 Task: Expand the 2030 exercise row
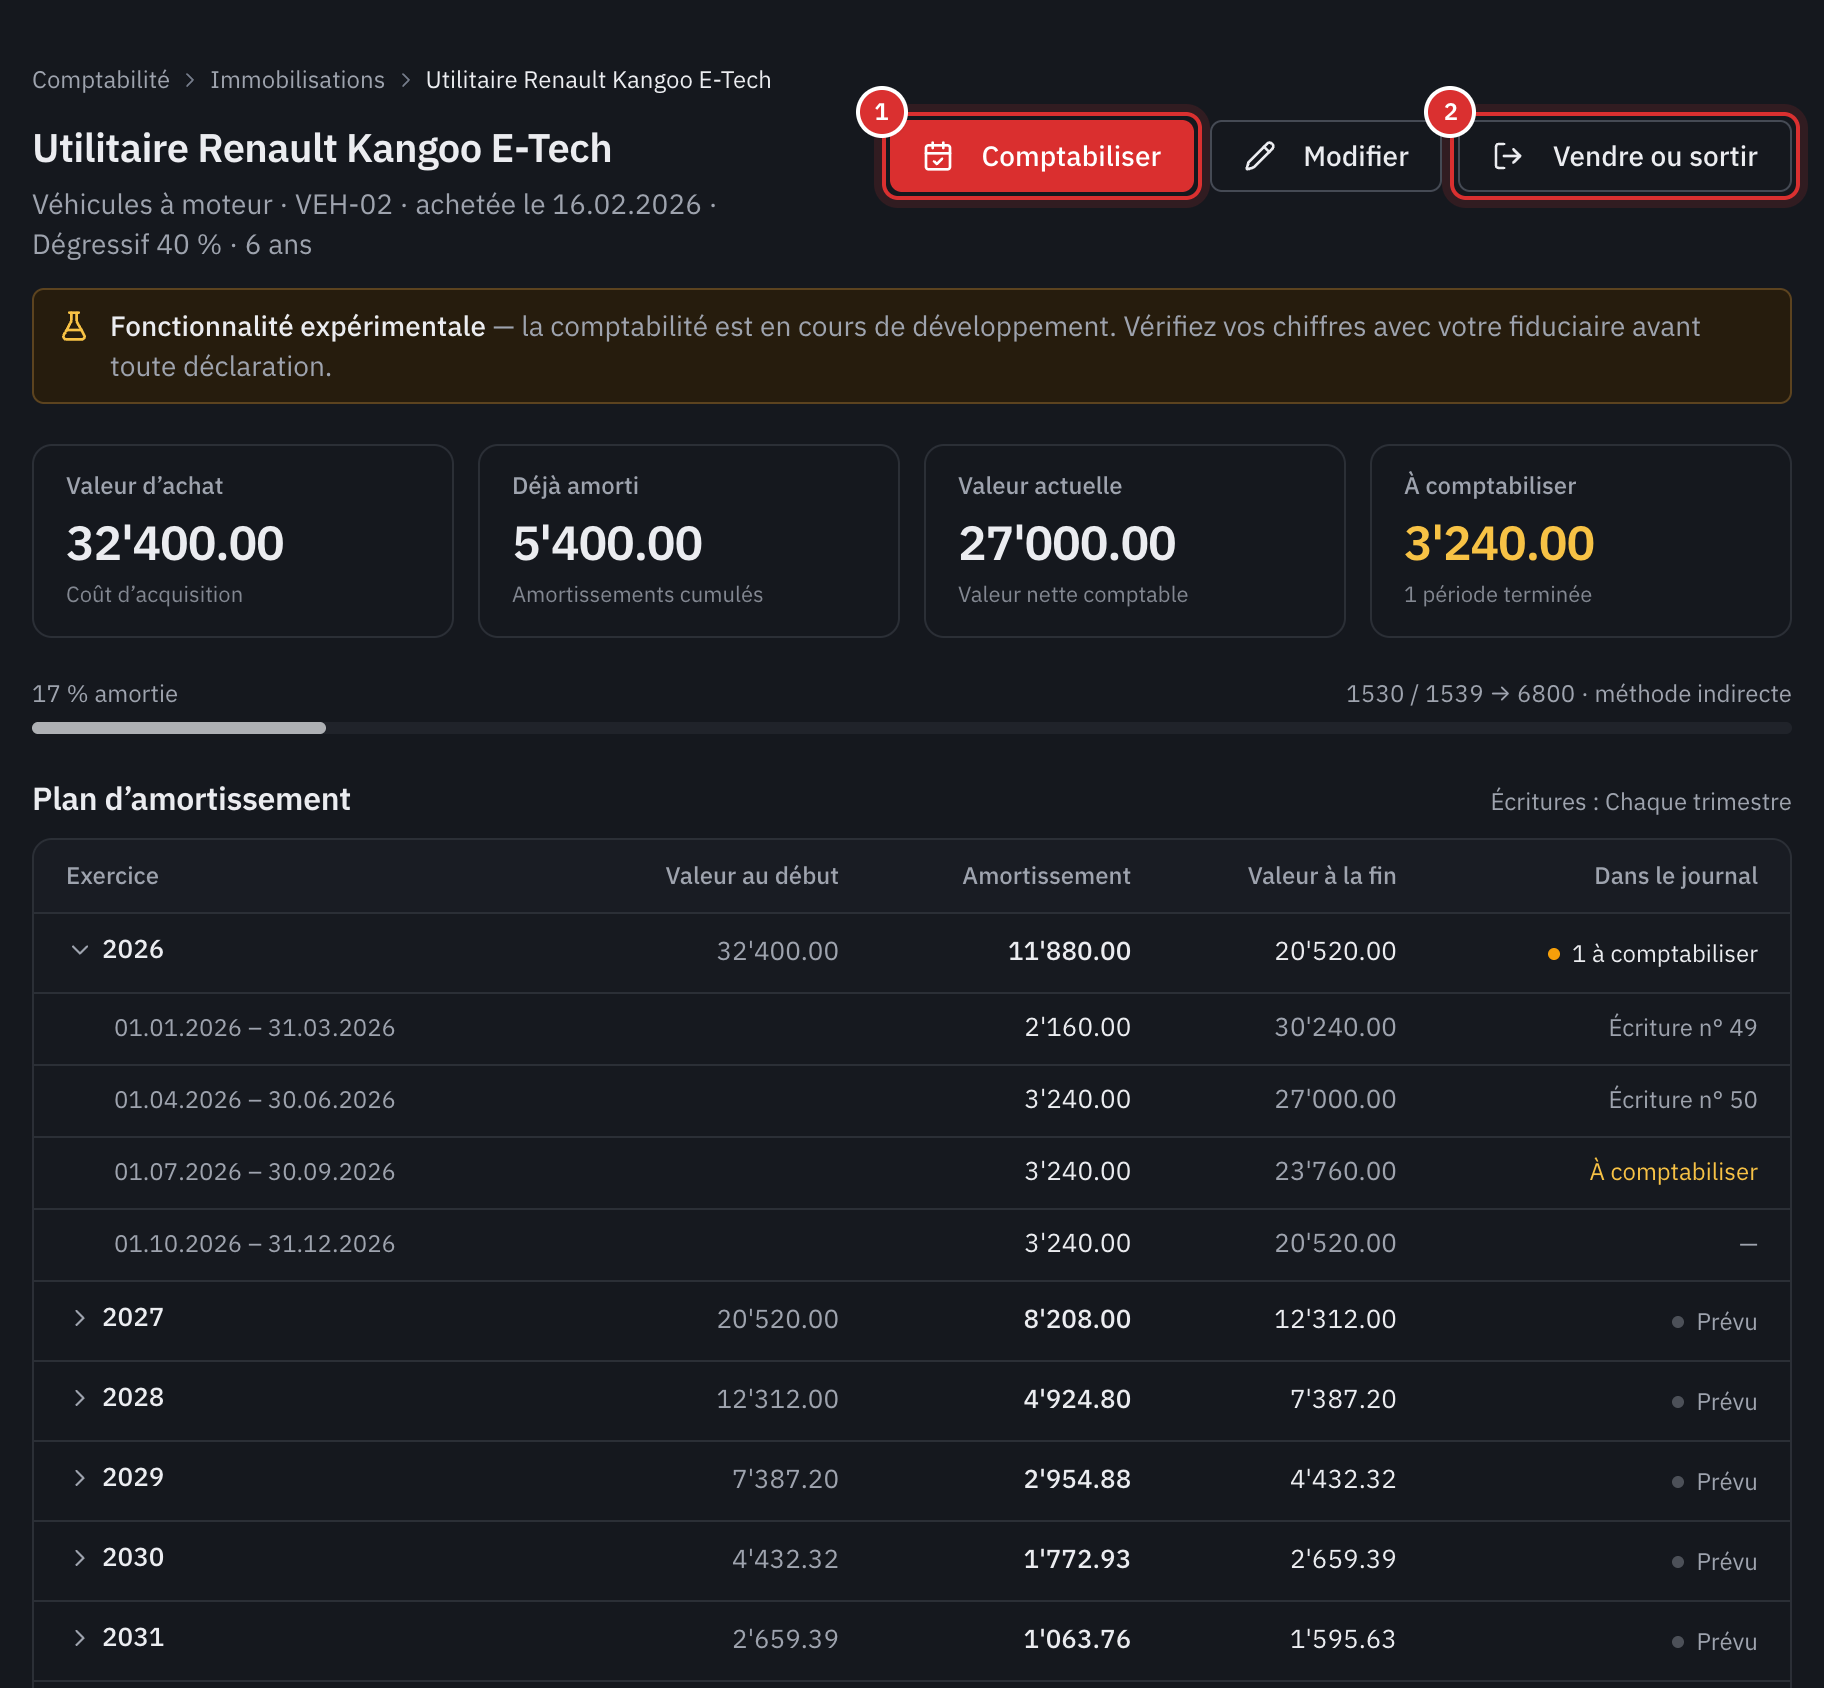(80, 1558)
